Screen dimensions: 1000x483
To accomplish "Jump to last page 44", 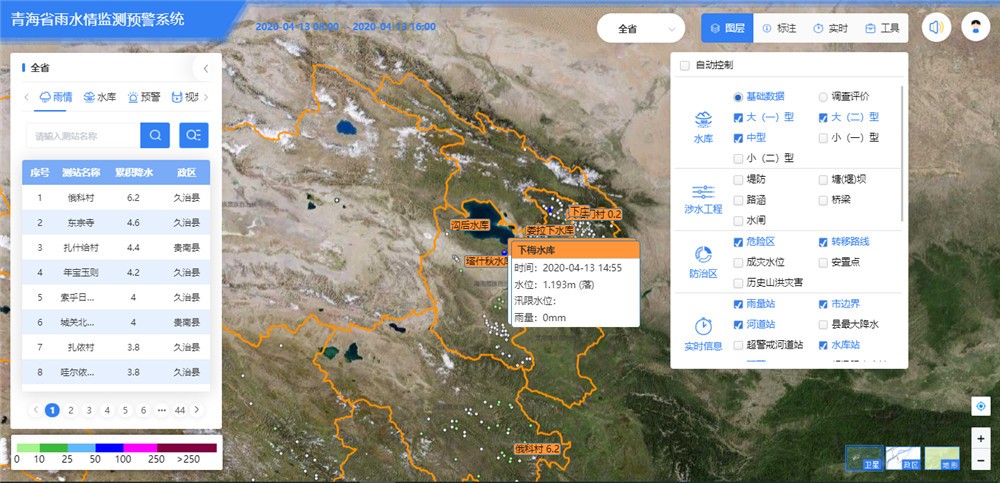I will 180,410.
